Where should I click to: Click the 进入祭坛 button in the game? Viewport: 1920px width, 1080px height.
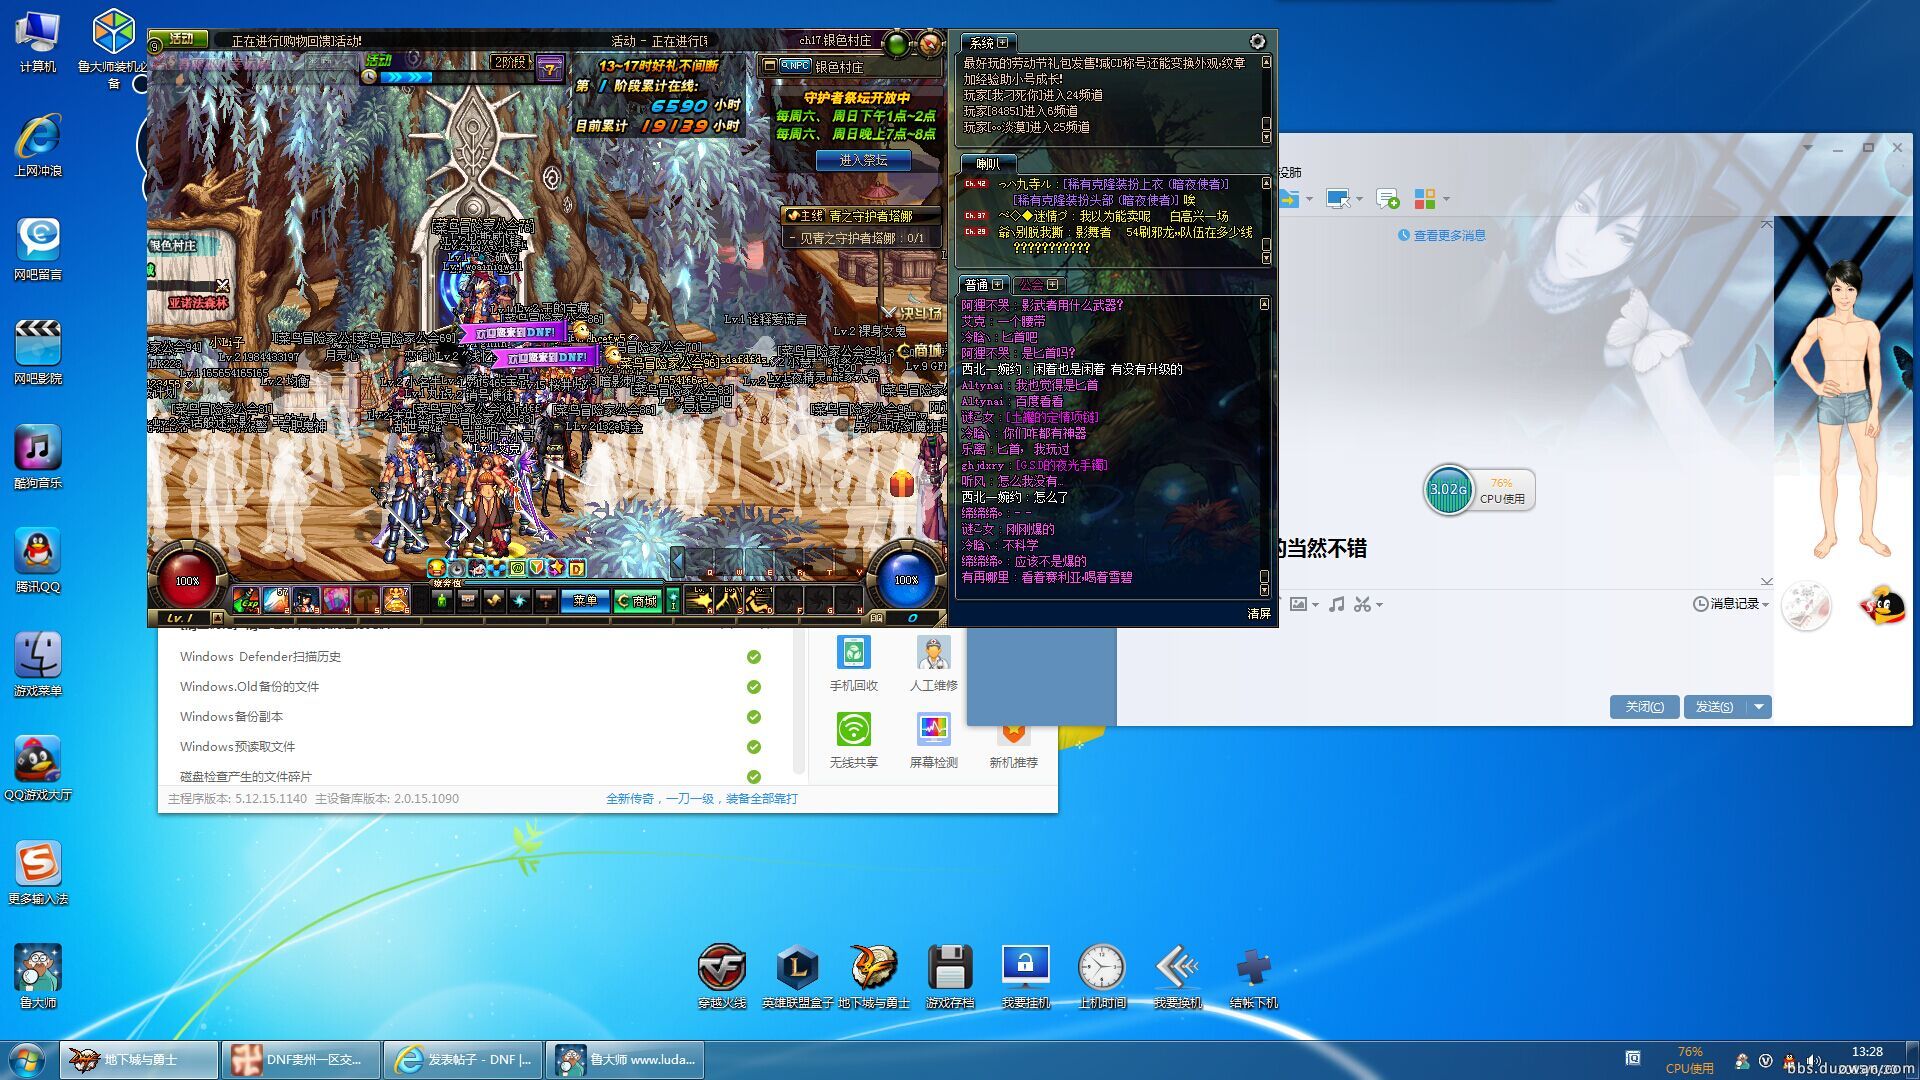[863, 160]
